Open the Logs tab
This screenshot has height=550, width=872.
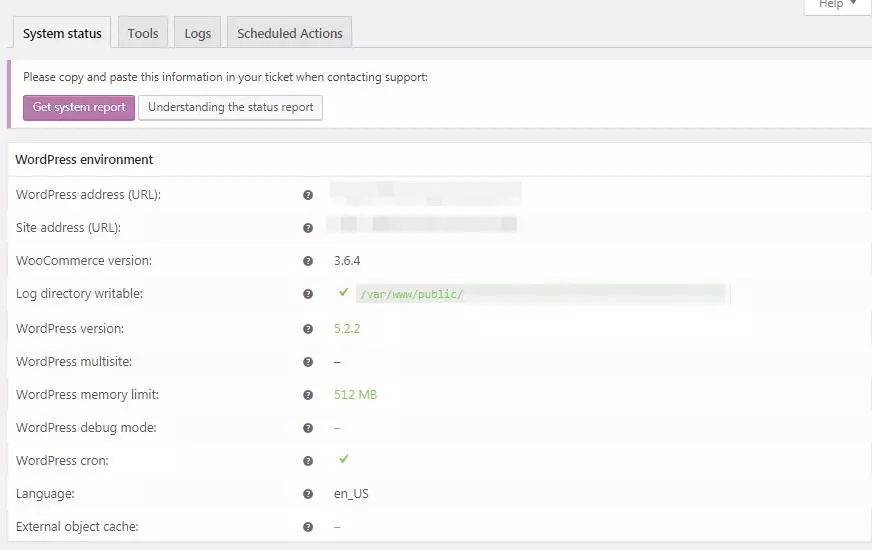[197, 33]
